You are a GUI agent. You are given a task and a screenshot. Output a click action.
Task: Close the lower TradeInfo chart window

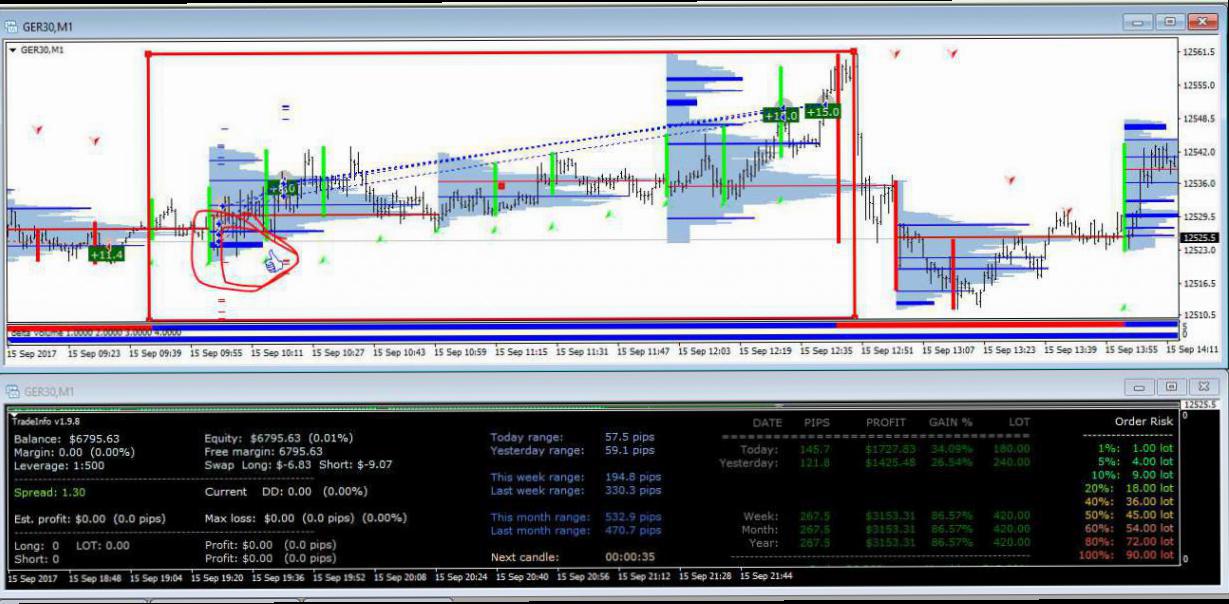coord(1203,386)
